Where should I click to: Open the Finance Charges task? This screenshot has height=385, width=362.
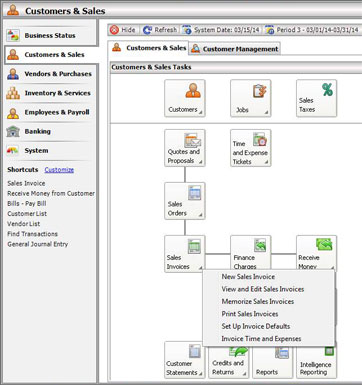[x=251, y=253]
